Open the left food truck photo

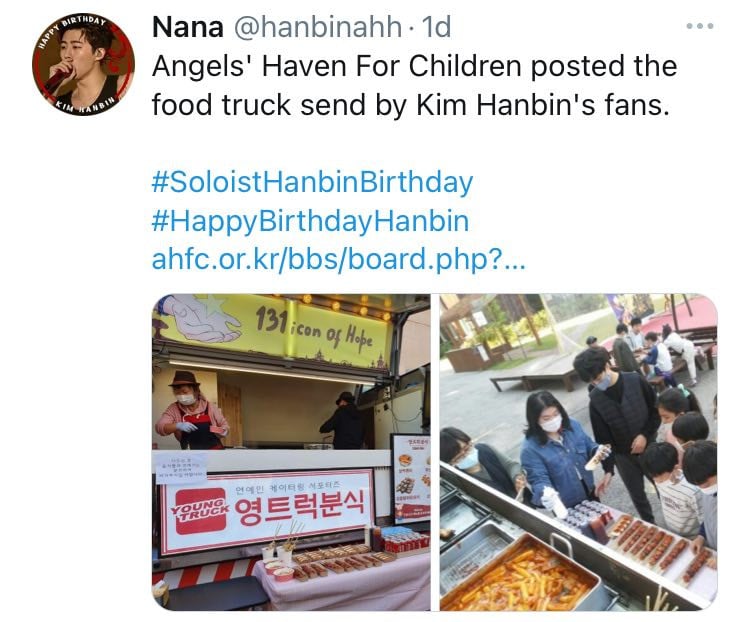click(291, 452)
